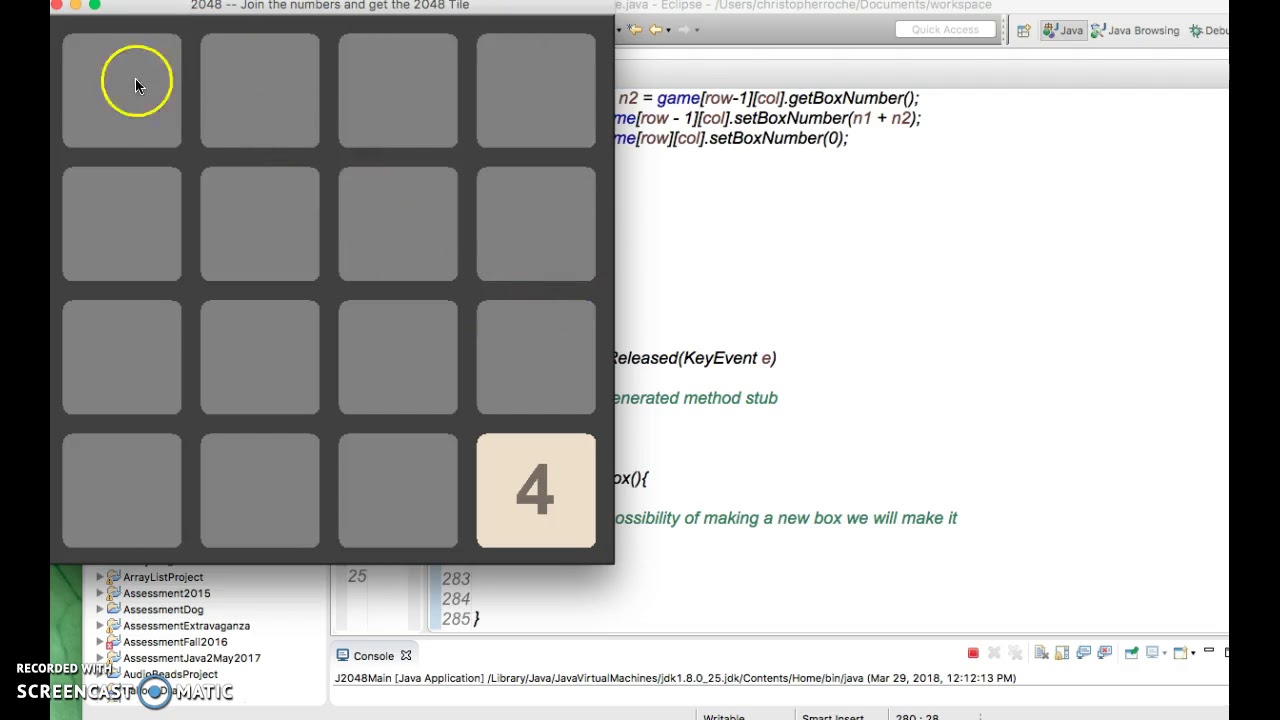The image size is (1280, 720).
Task: Select AssessmentDog project label
Action: (x=163, y=609)
